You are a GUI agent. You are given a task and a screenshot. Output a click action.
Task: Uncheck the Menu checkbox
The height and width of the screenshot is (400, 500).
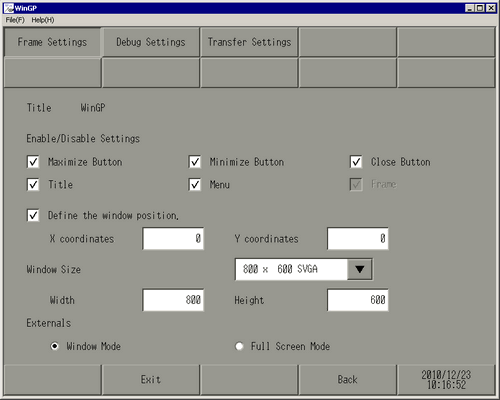(195, 184)
